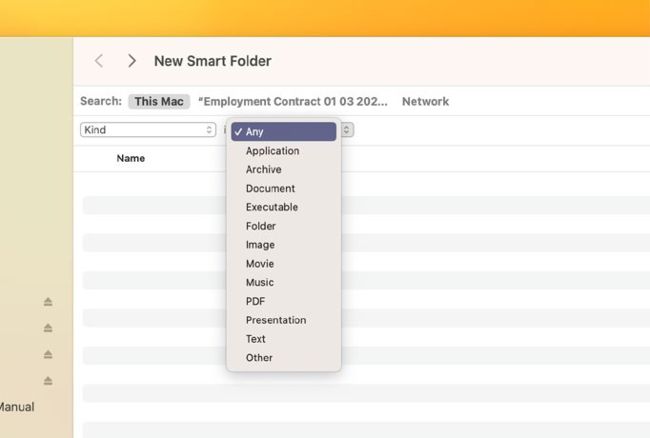Click the bottom eject icon above Manual
The height and width of the screenshot is (438, 650).
coord(48,381)
